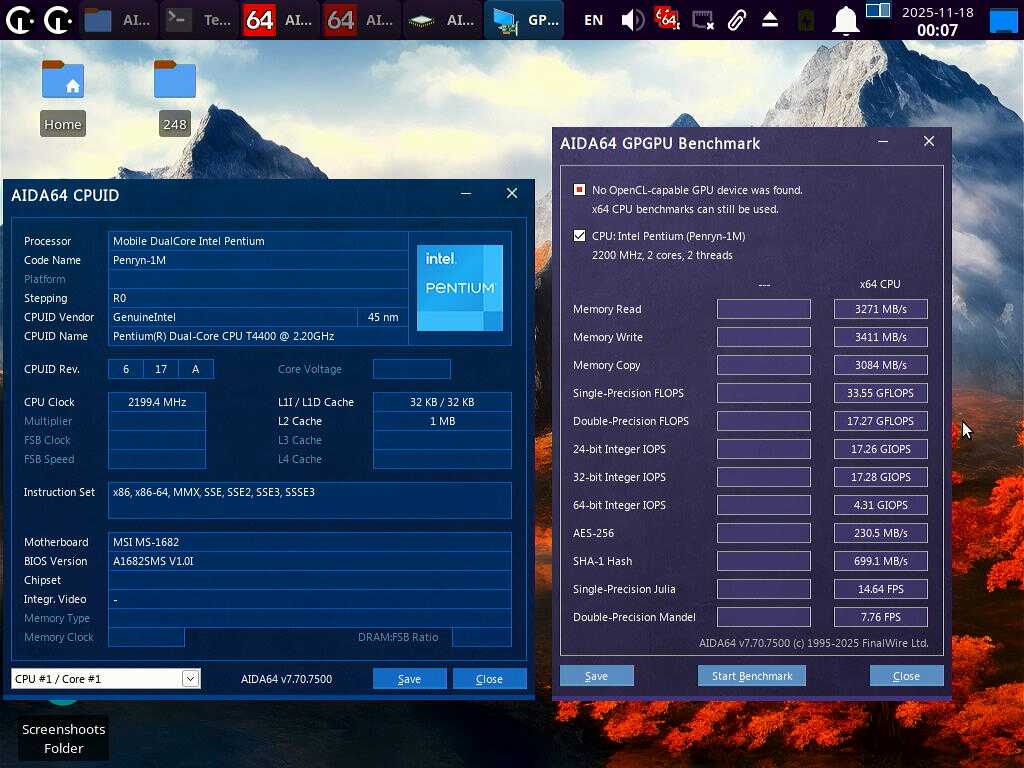Click the blue show desktop icon in panel
1024x768 pixels.
coord(1003,20)
